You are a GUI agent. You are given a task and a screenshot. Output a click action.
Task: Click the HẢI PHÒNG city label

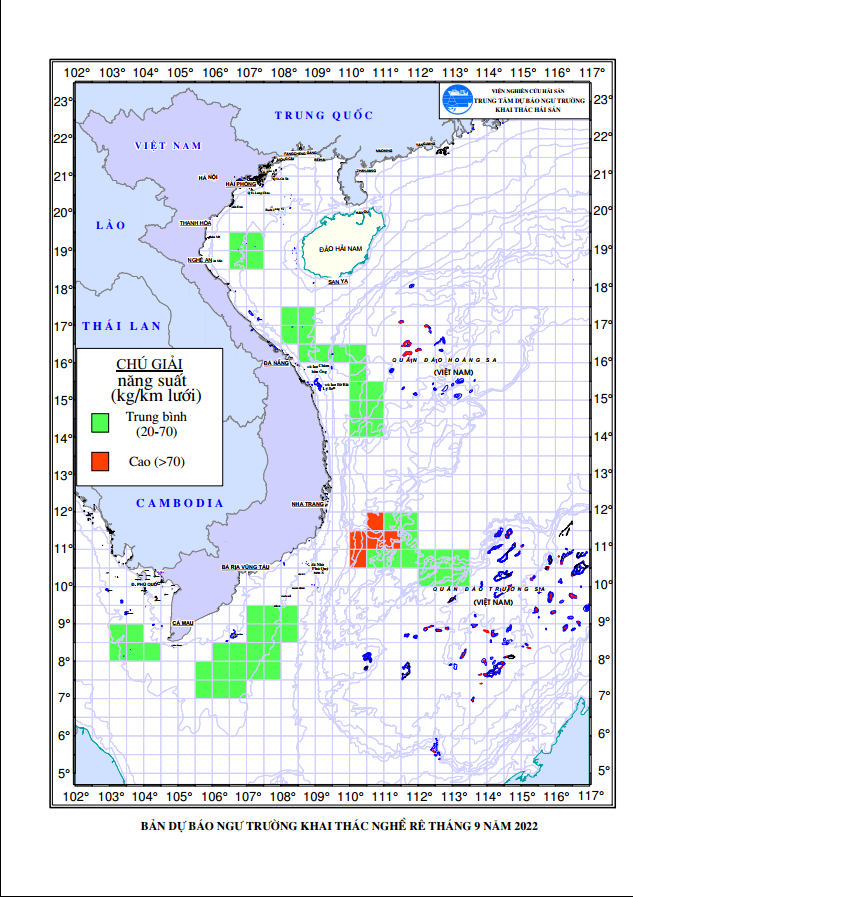click(x=240, y=184)
